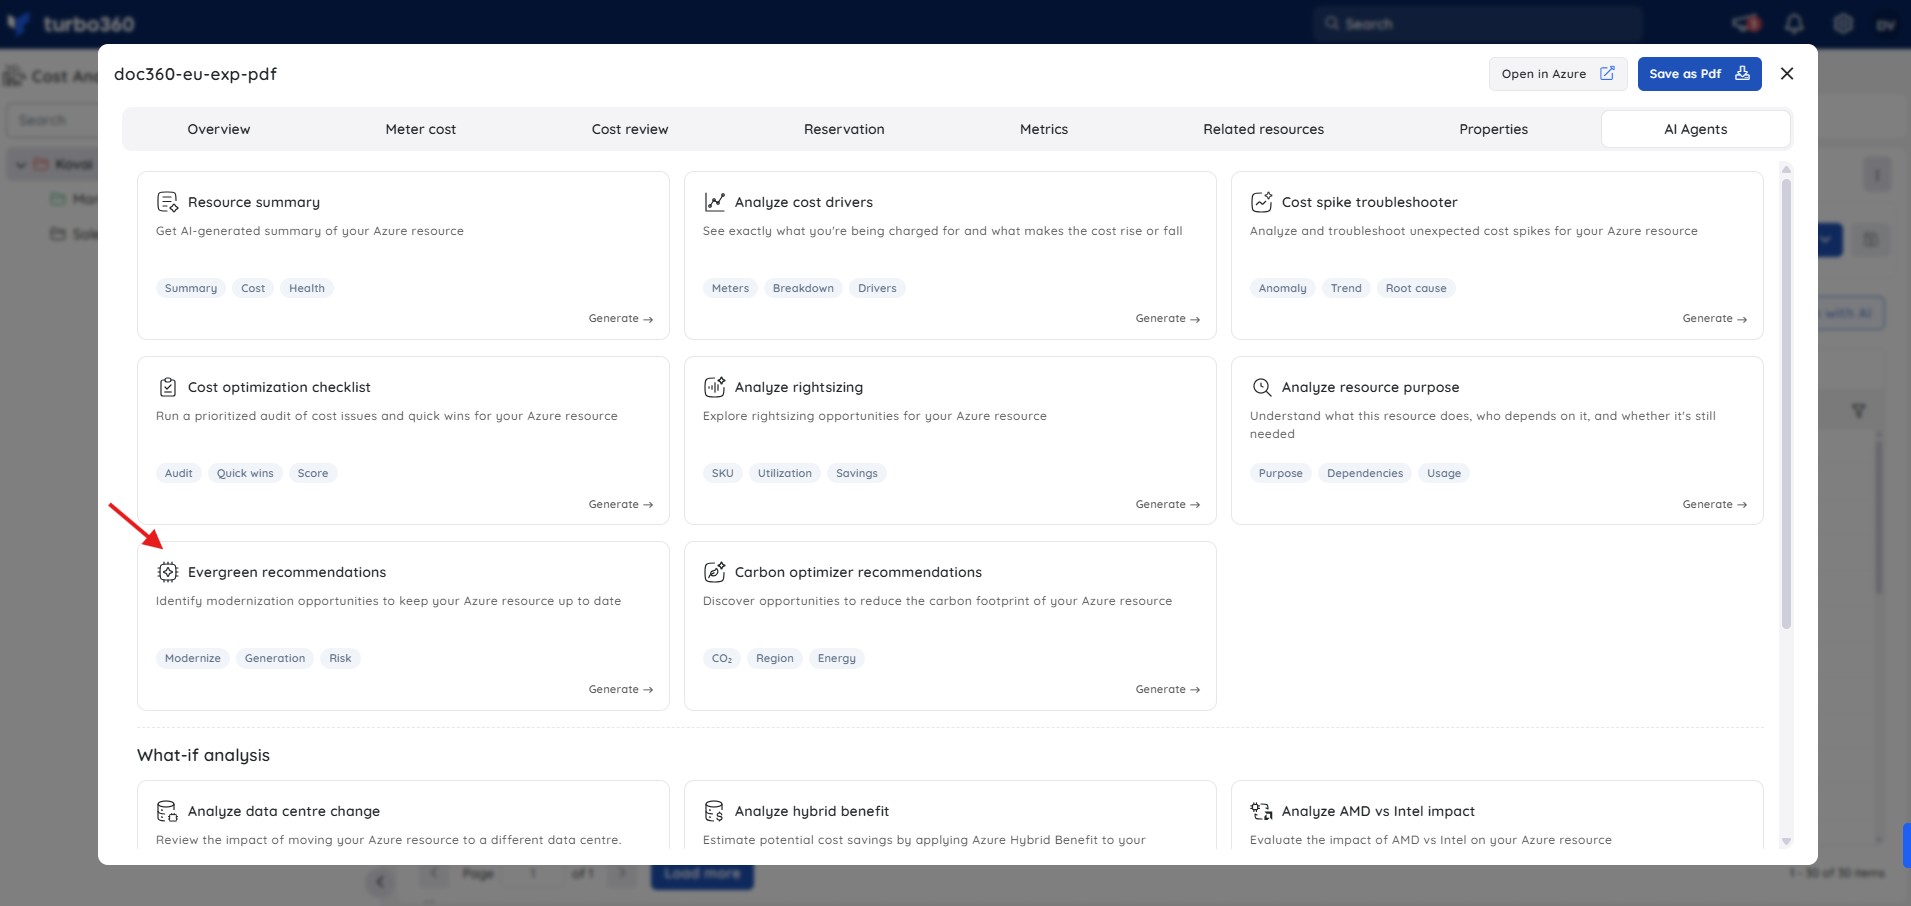This screenshot has width=1911, height=906.
Task: Click the "Utilization" tag chip
Action: click(x=785, y=473)
